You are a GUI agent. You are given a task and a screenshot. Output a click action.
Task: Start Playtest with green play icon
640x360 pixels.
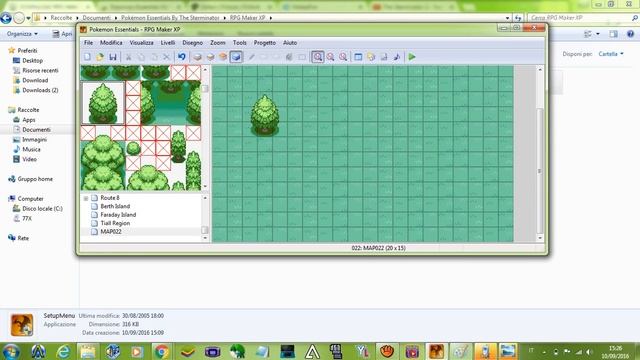pos(412,57)
